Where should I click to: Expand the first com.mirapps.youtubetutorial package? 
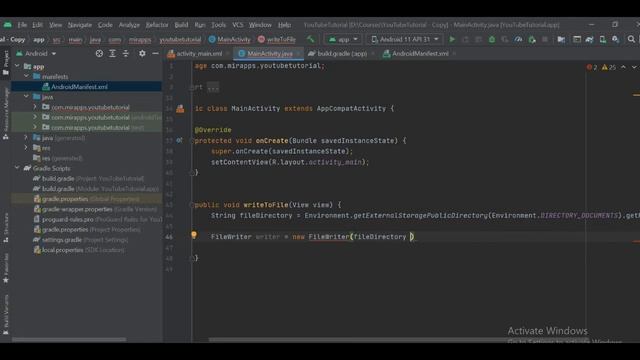pyautogui.click(x=35, y=107)
